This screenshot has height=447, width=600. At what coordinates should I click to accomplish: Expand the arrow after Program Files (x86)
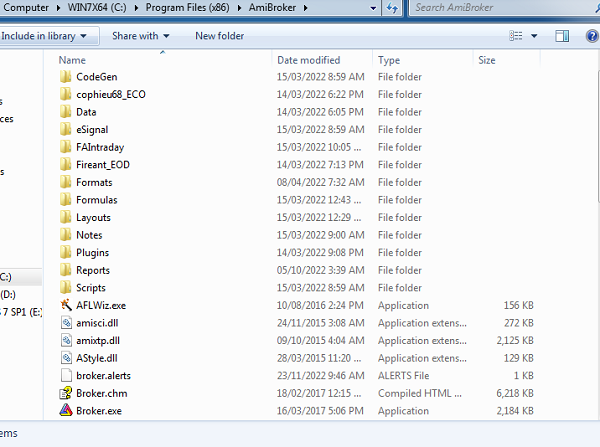239,8
